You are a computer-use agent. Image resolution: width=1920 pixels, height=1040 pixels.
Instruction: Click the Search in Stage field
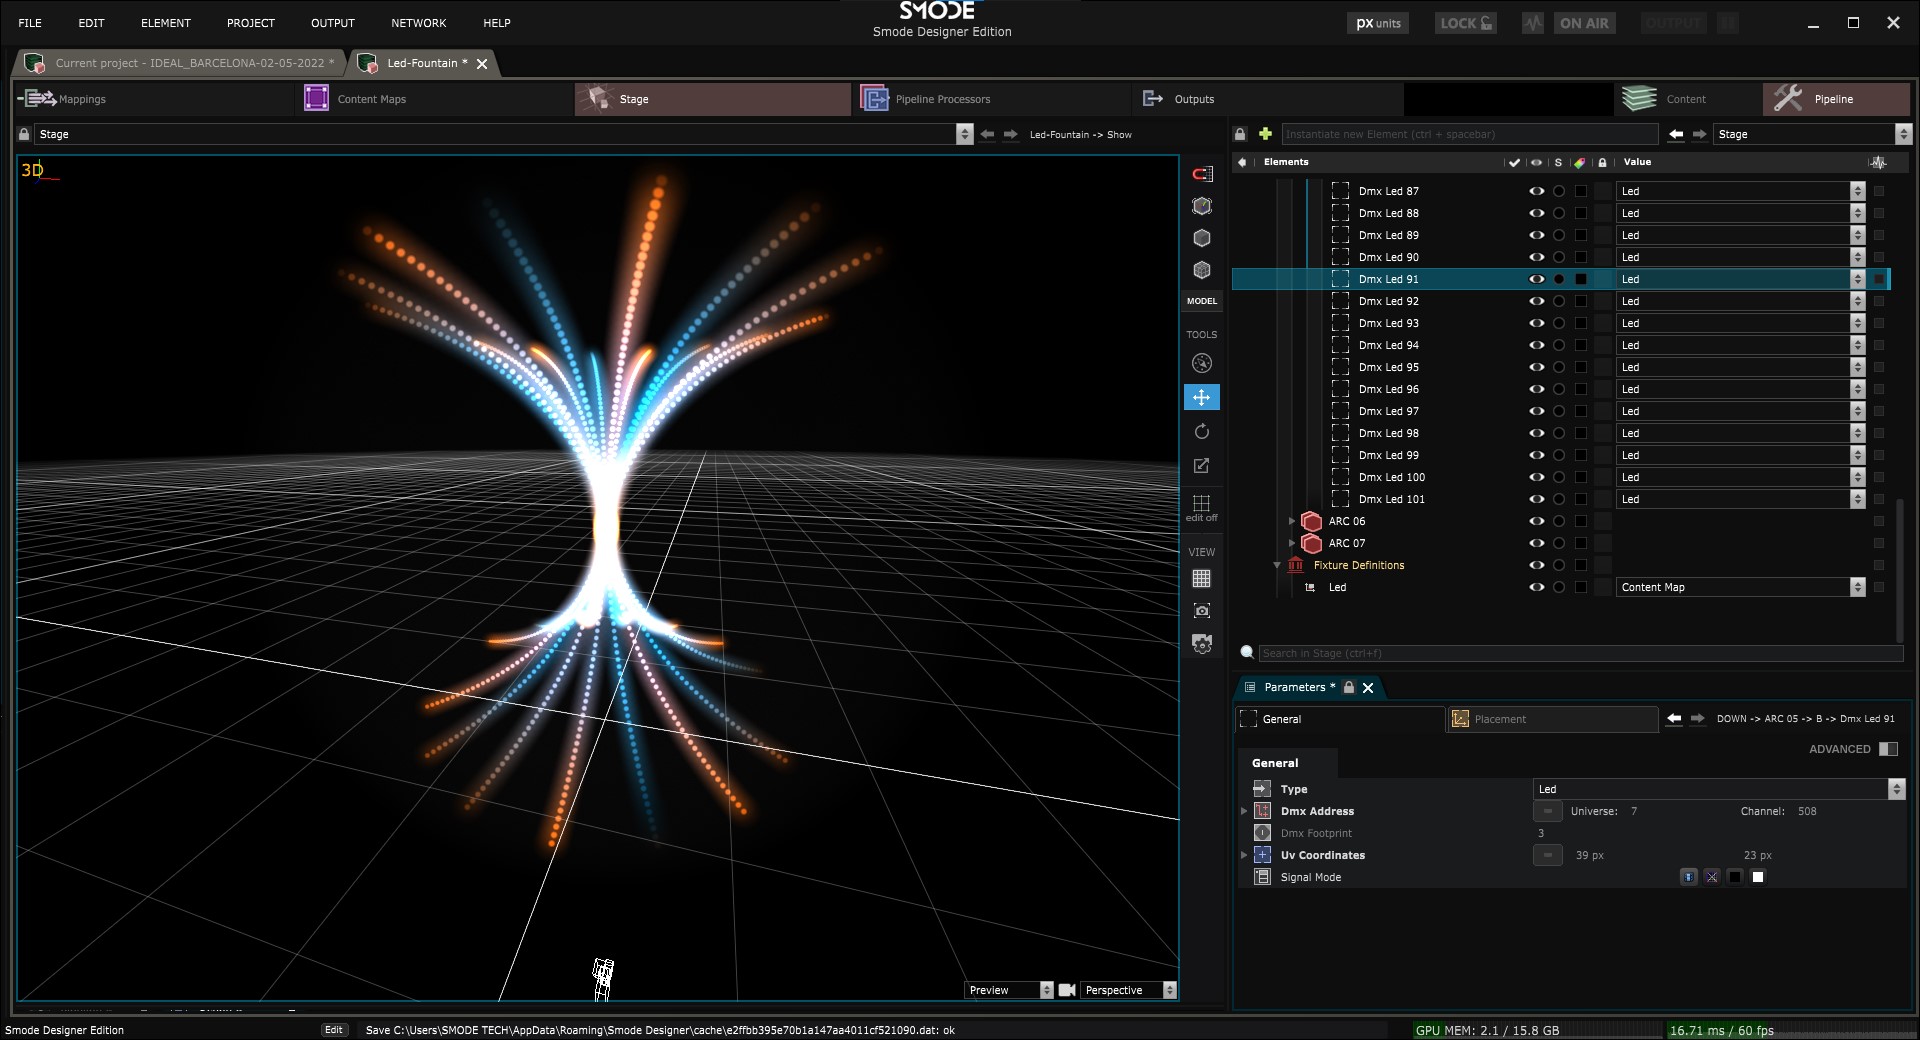pyautogui.click(x=1578, y=653)
